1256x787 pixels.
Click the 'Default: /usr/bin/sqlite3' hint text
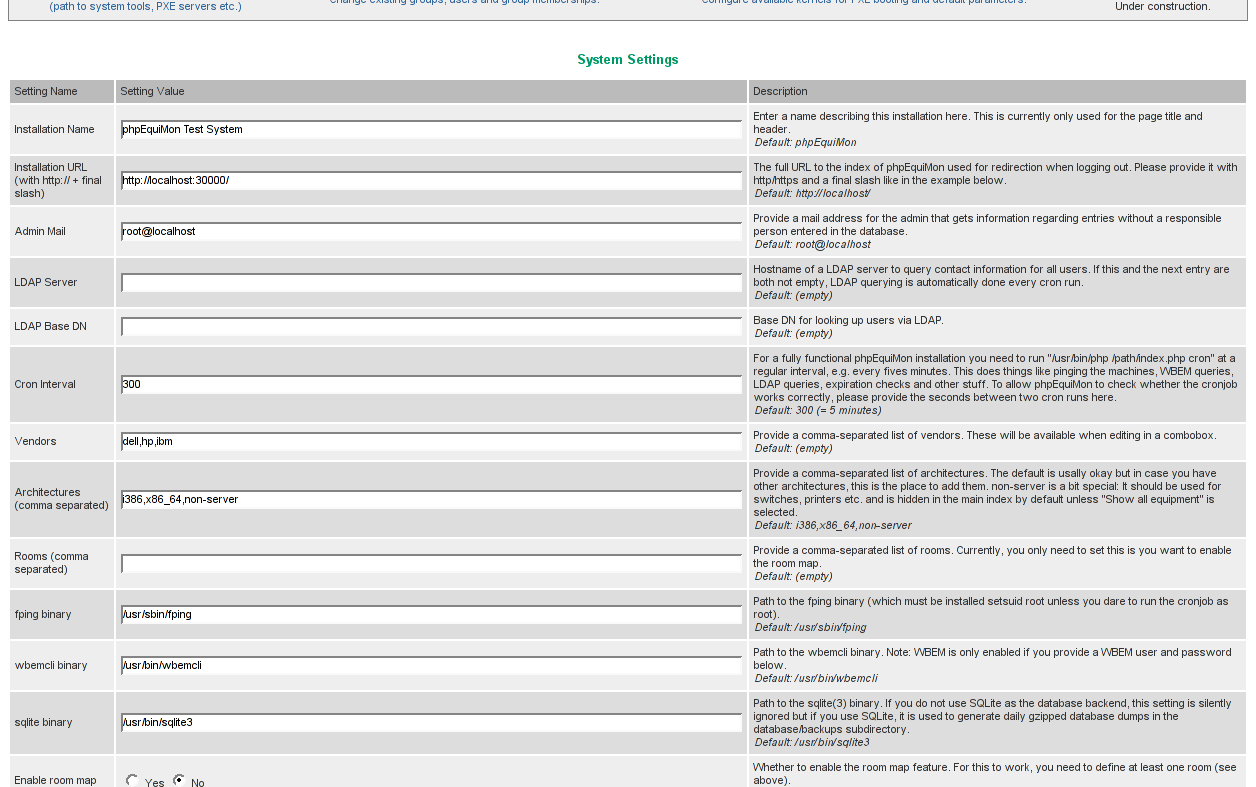point(812,742)
